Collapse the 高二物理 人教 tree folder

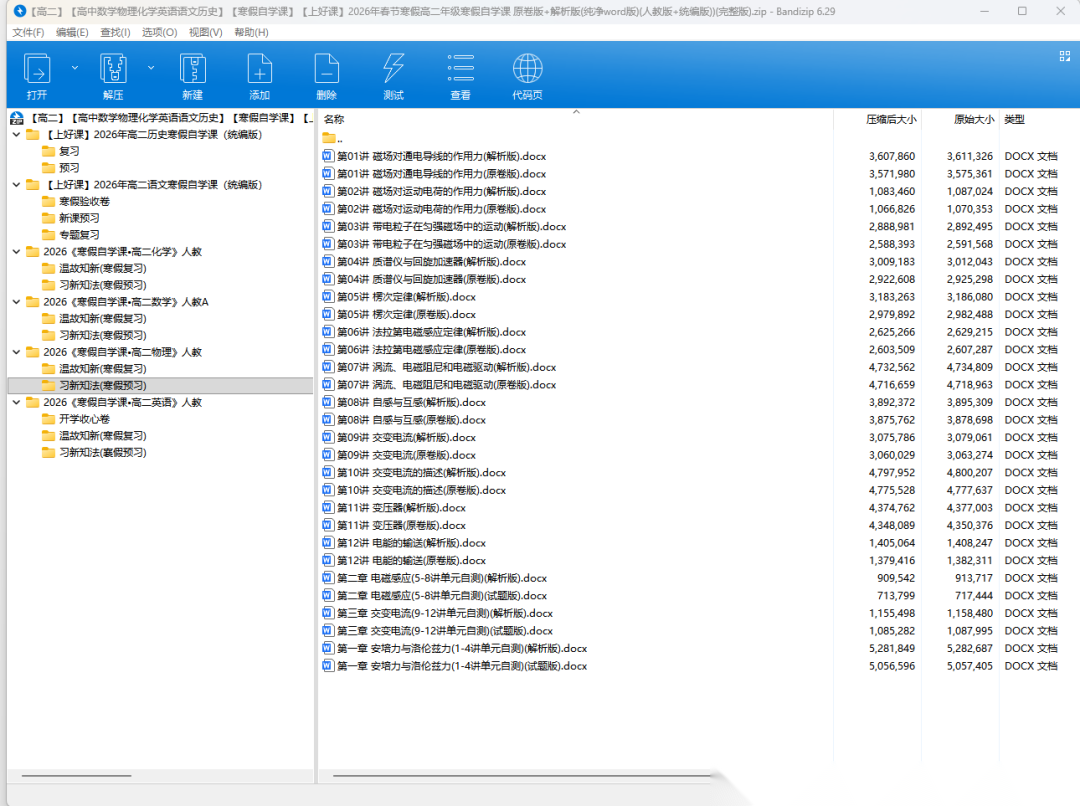click(16, 352)
